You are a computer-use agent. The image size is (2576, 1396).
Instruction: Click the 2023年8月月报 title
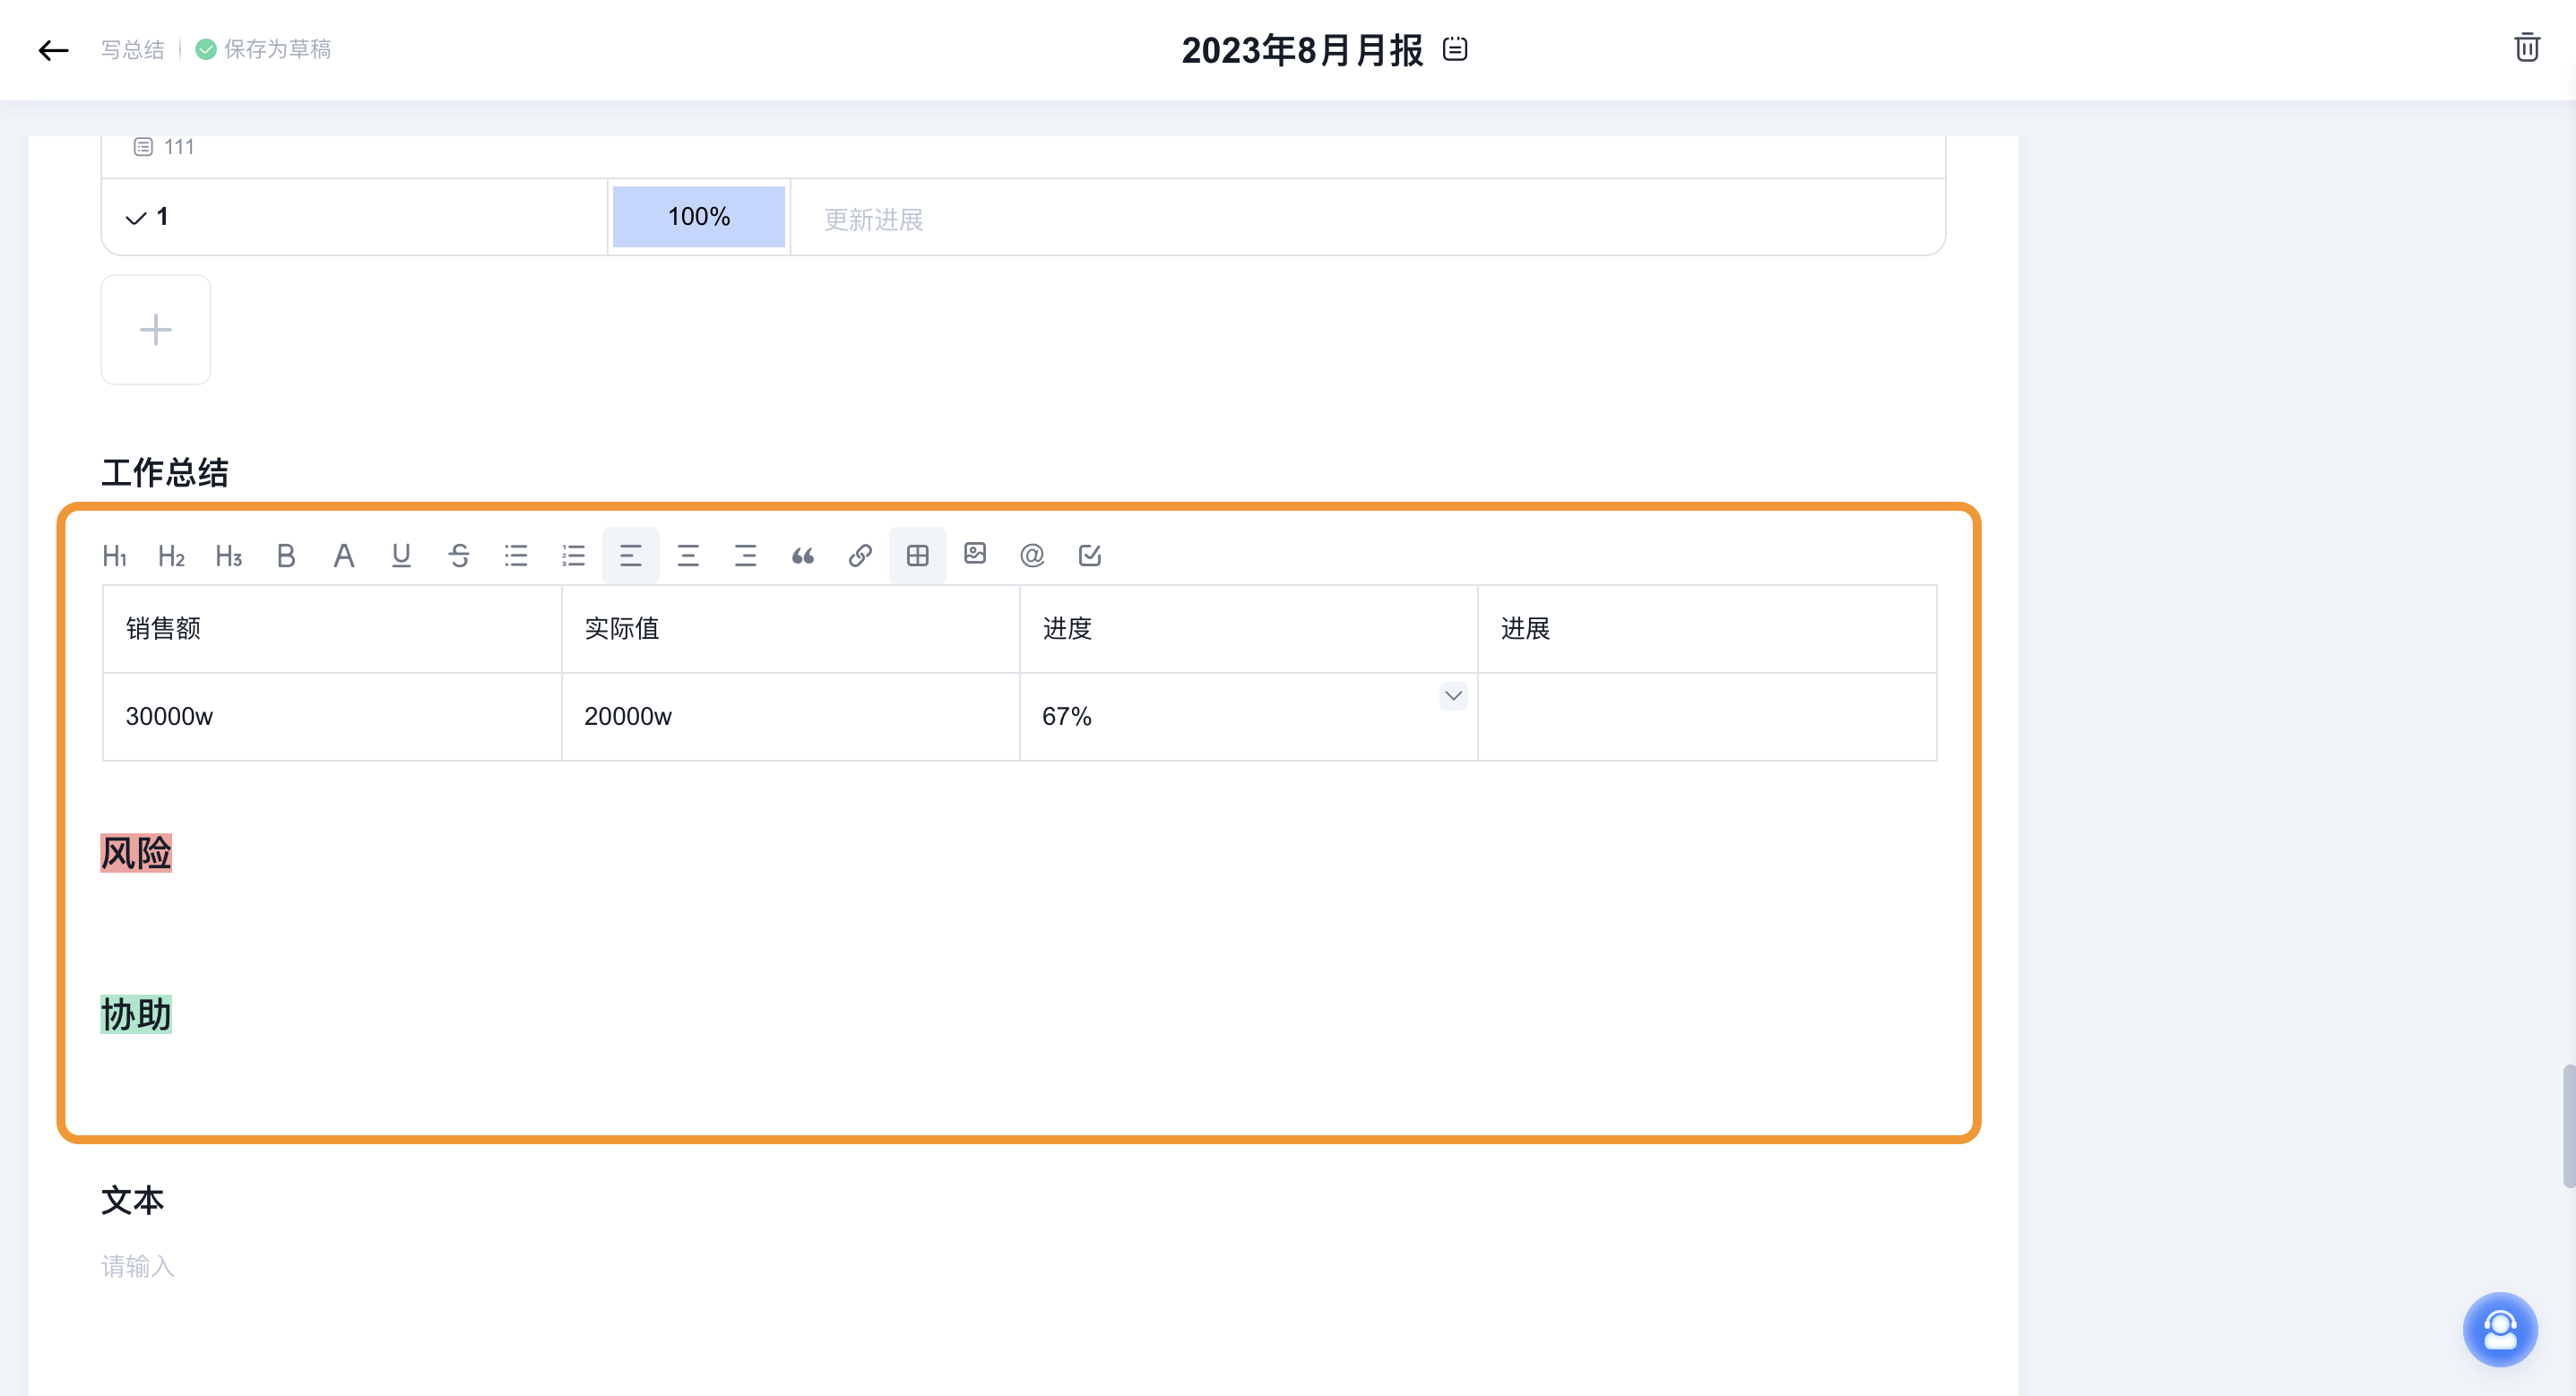point(1302,50)
